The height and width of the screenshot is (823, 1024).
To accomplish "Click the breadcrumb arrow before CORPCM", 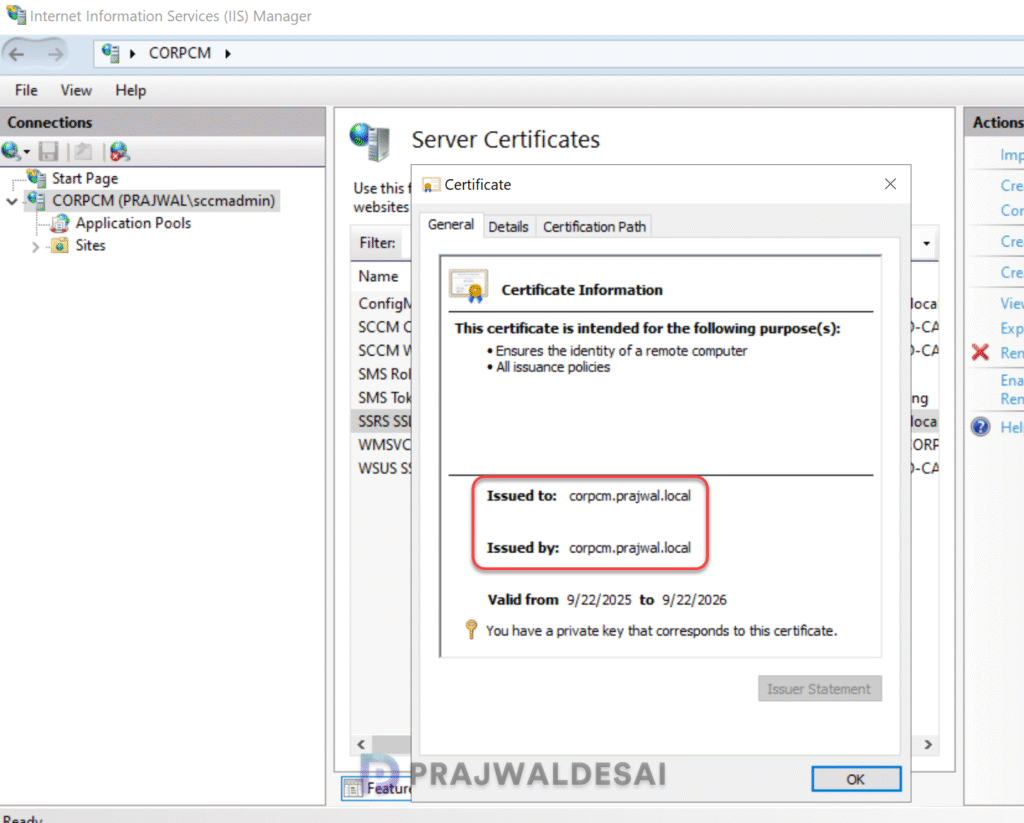I will [133, 54].
